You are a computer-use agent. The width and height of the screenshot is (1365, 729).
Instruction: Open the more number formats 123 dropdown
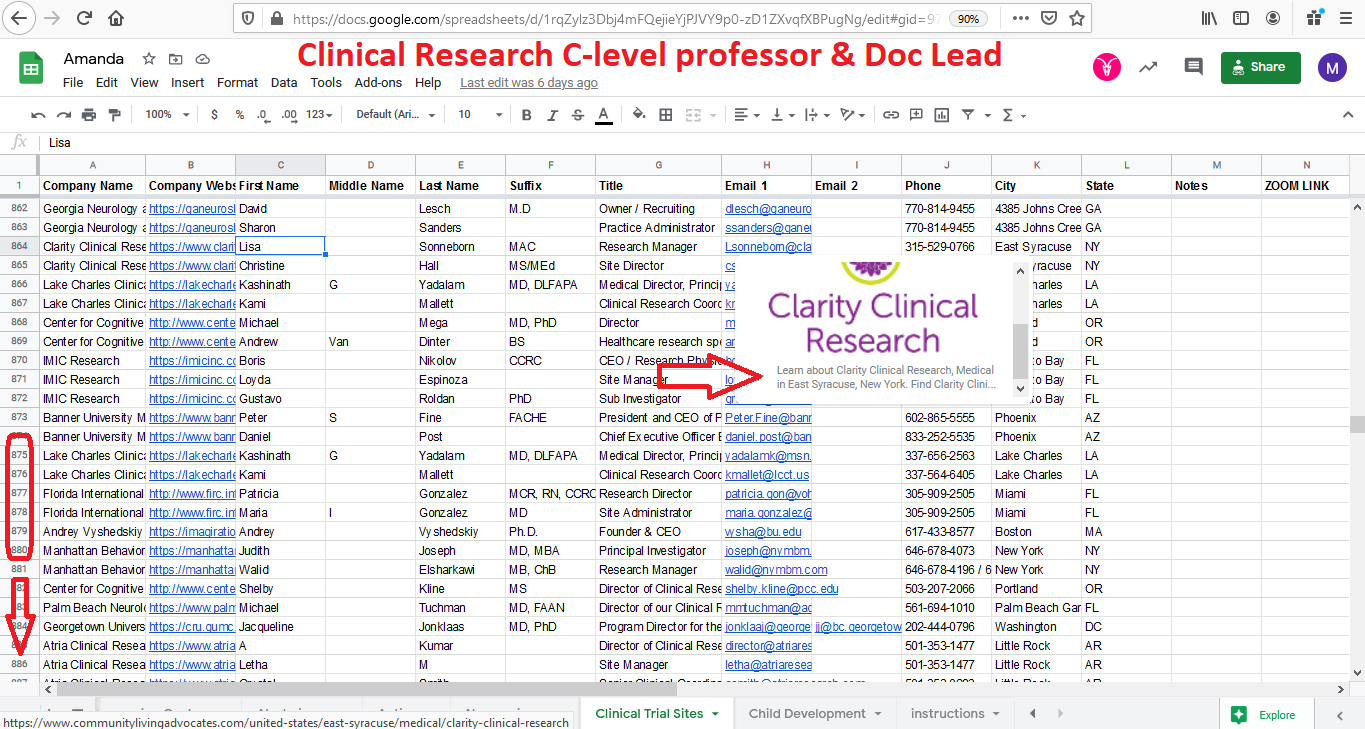pyautogui.click(x=319, y=115)
